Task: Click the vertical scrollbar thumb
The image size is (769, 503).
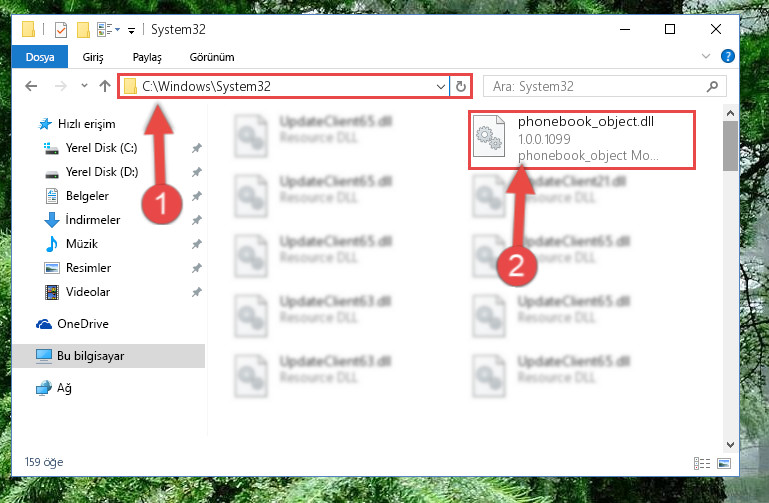Action: (730, 146)
